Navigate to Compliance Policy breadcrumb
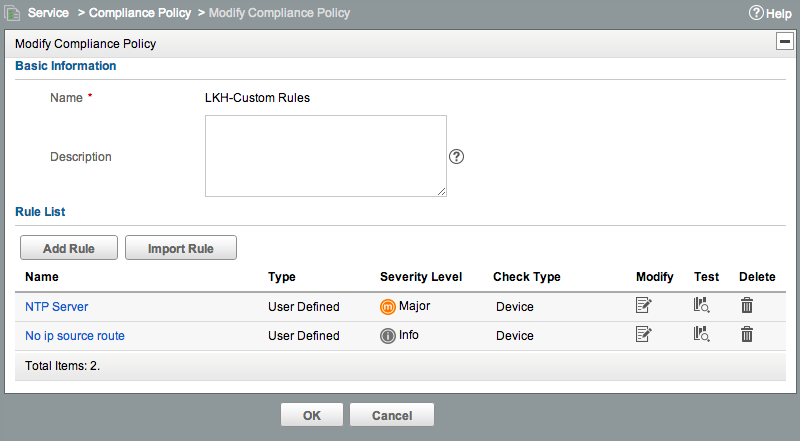This screenshot has height=441, width=800. pyautogui.click(x=140, y=13)
